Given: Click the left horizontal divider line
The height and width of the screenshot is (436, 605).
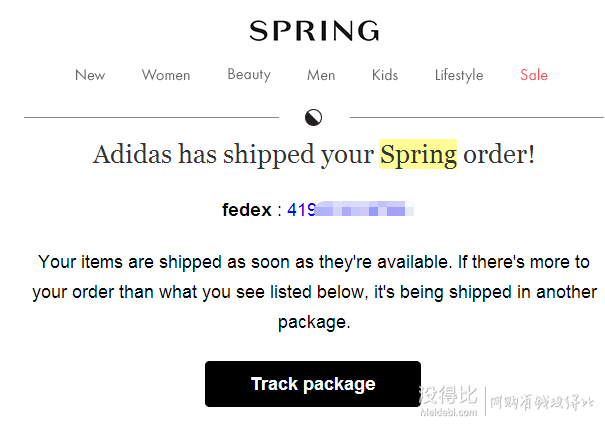Looking at the screenshot, I should click(x=151, y=117).
